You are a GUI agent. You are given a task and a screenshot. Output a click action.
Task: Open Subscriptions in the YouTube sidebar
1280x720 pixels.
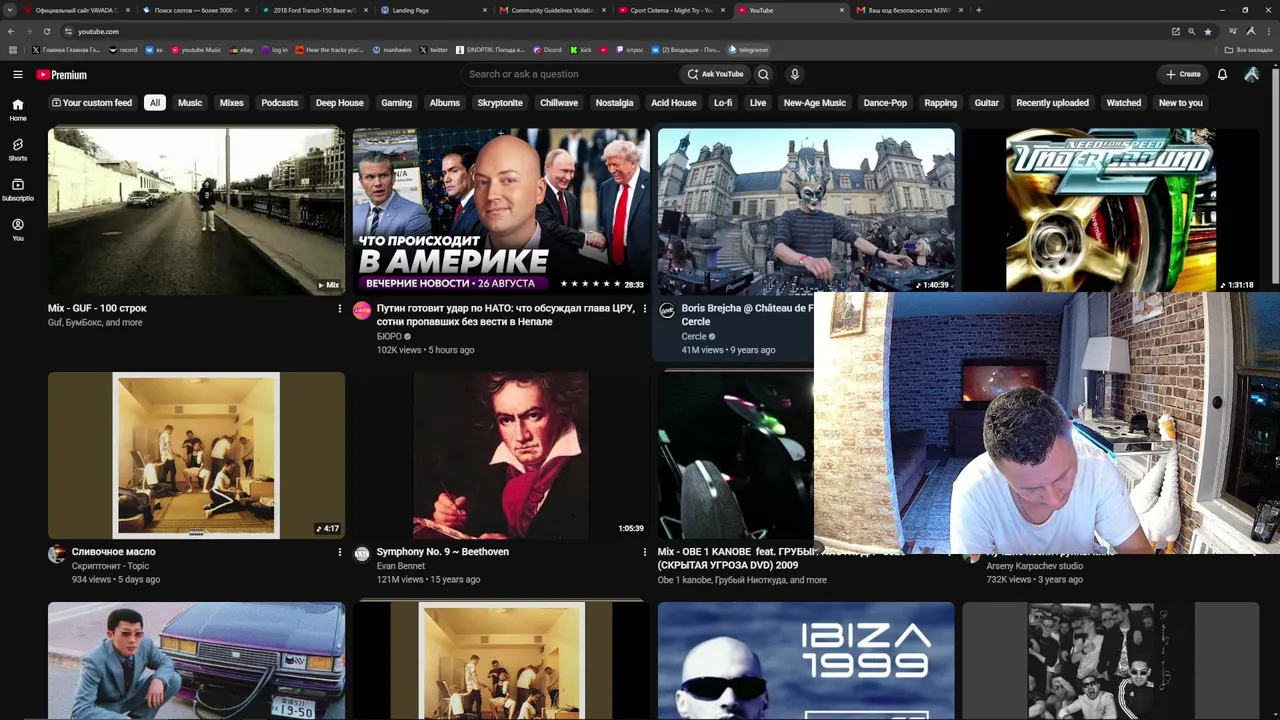(18, 190)
